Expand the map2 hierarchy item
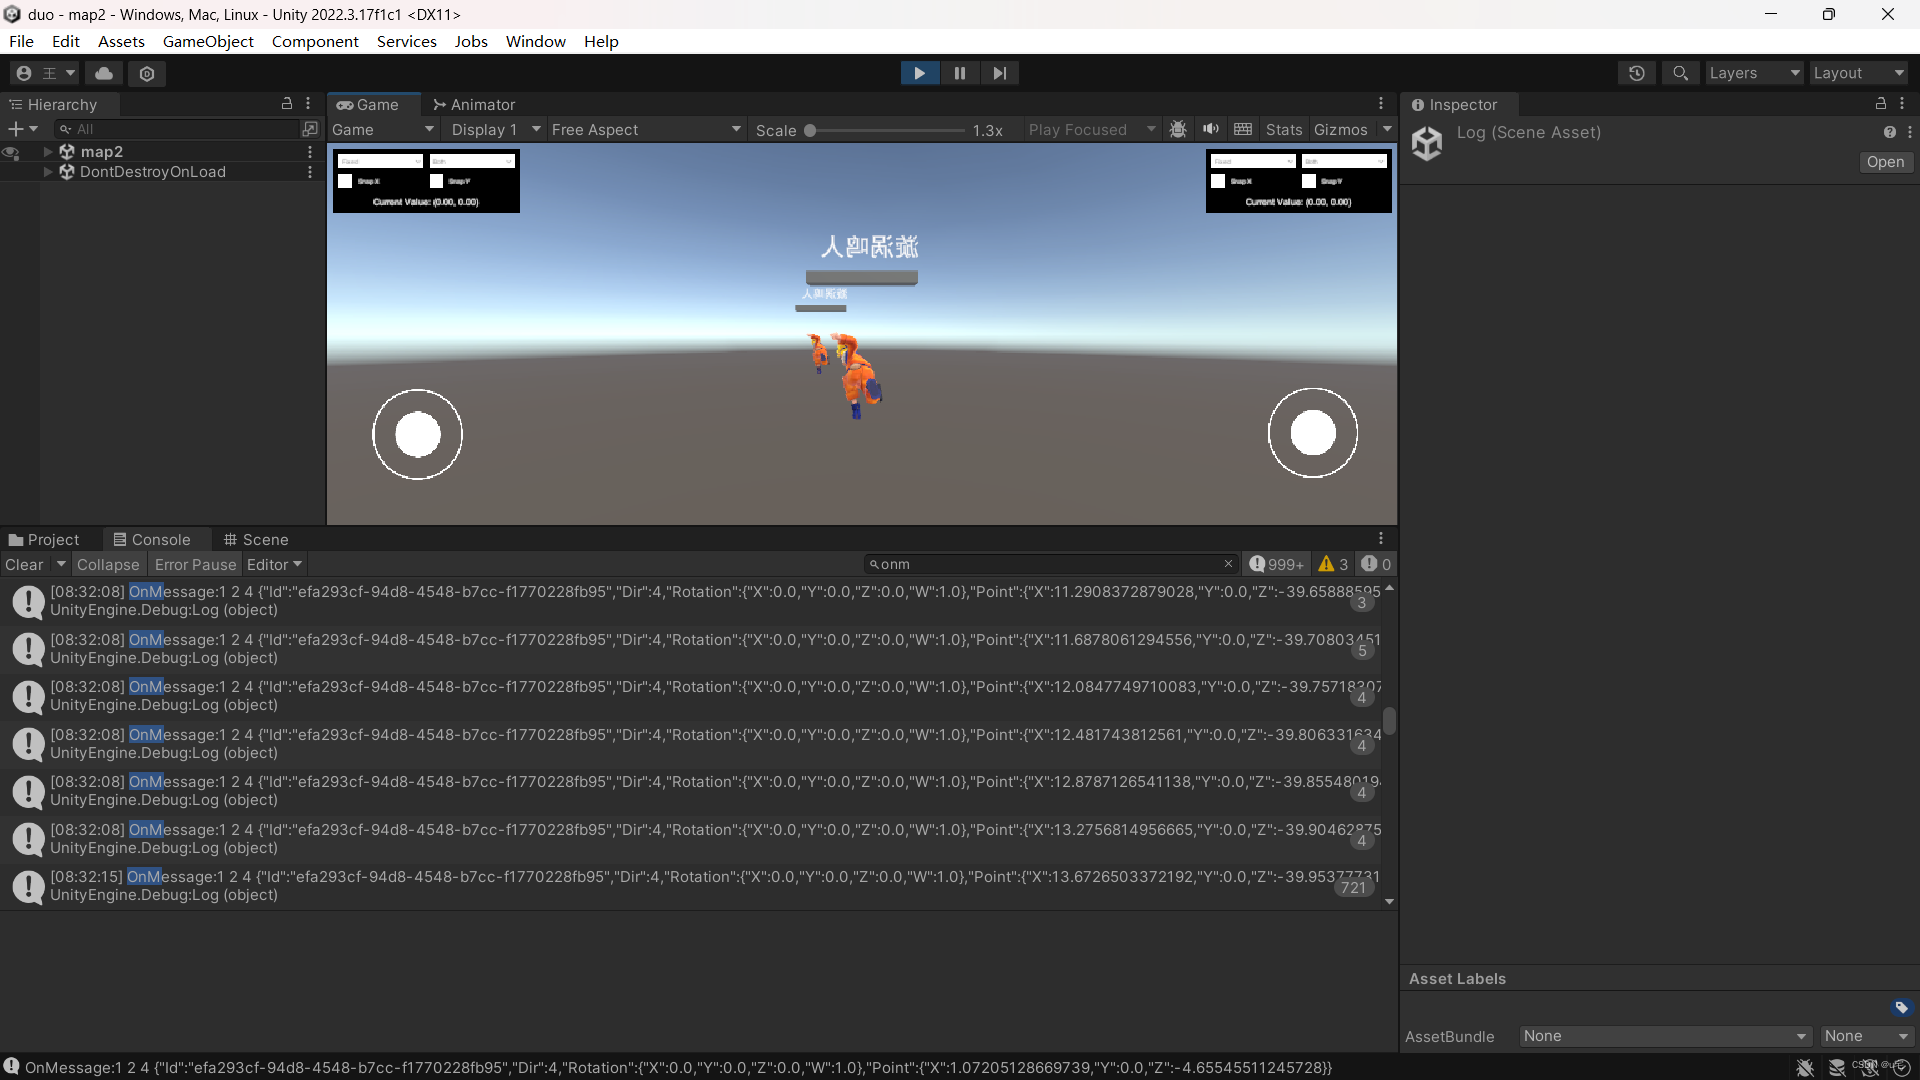Image resolution: width=1920 pixels, height=1080 pixels. 47,151
